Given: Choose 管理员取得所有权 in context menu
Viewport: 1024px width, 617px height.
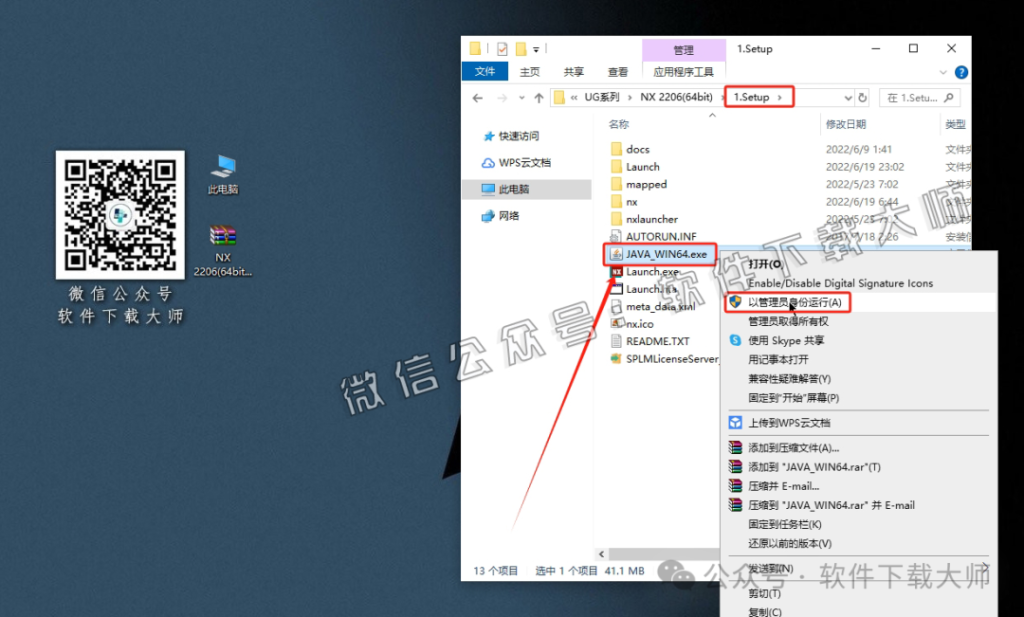Looking at the screenshot, I should tap(788, 321).
